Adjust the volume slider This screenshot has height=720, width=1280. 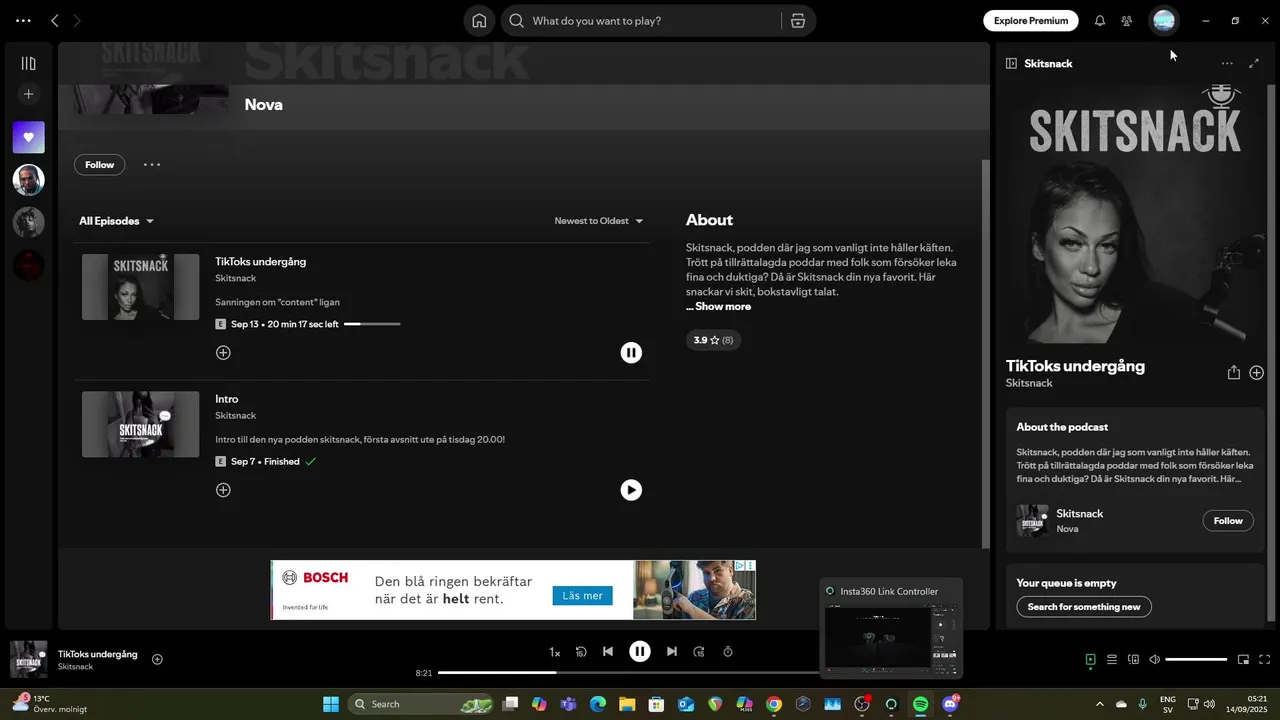pyautogui.click(x=1196, y=659)
